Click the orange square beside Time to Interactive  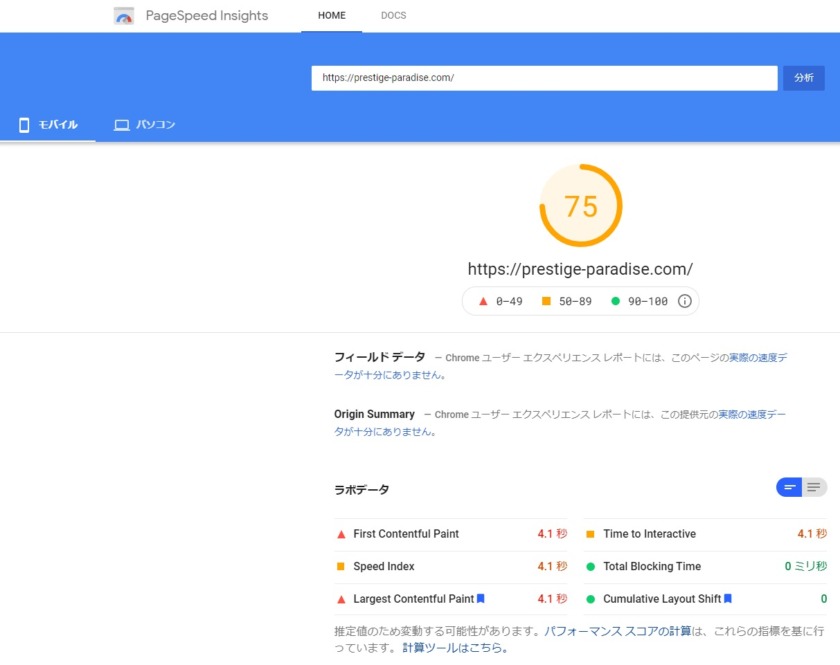590,534
